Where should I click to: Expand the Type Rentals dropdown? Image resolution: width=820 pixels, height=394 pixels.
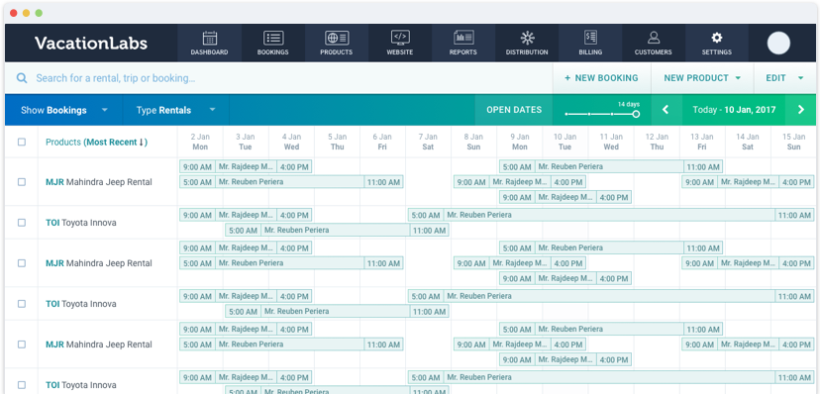click(x=176, y=110)
